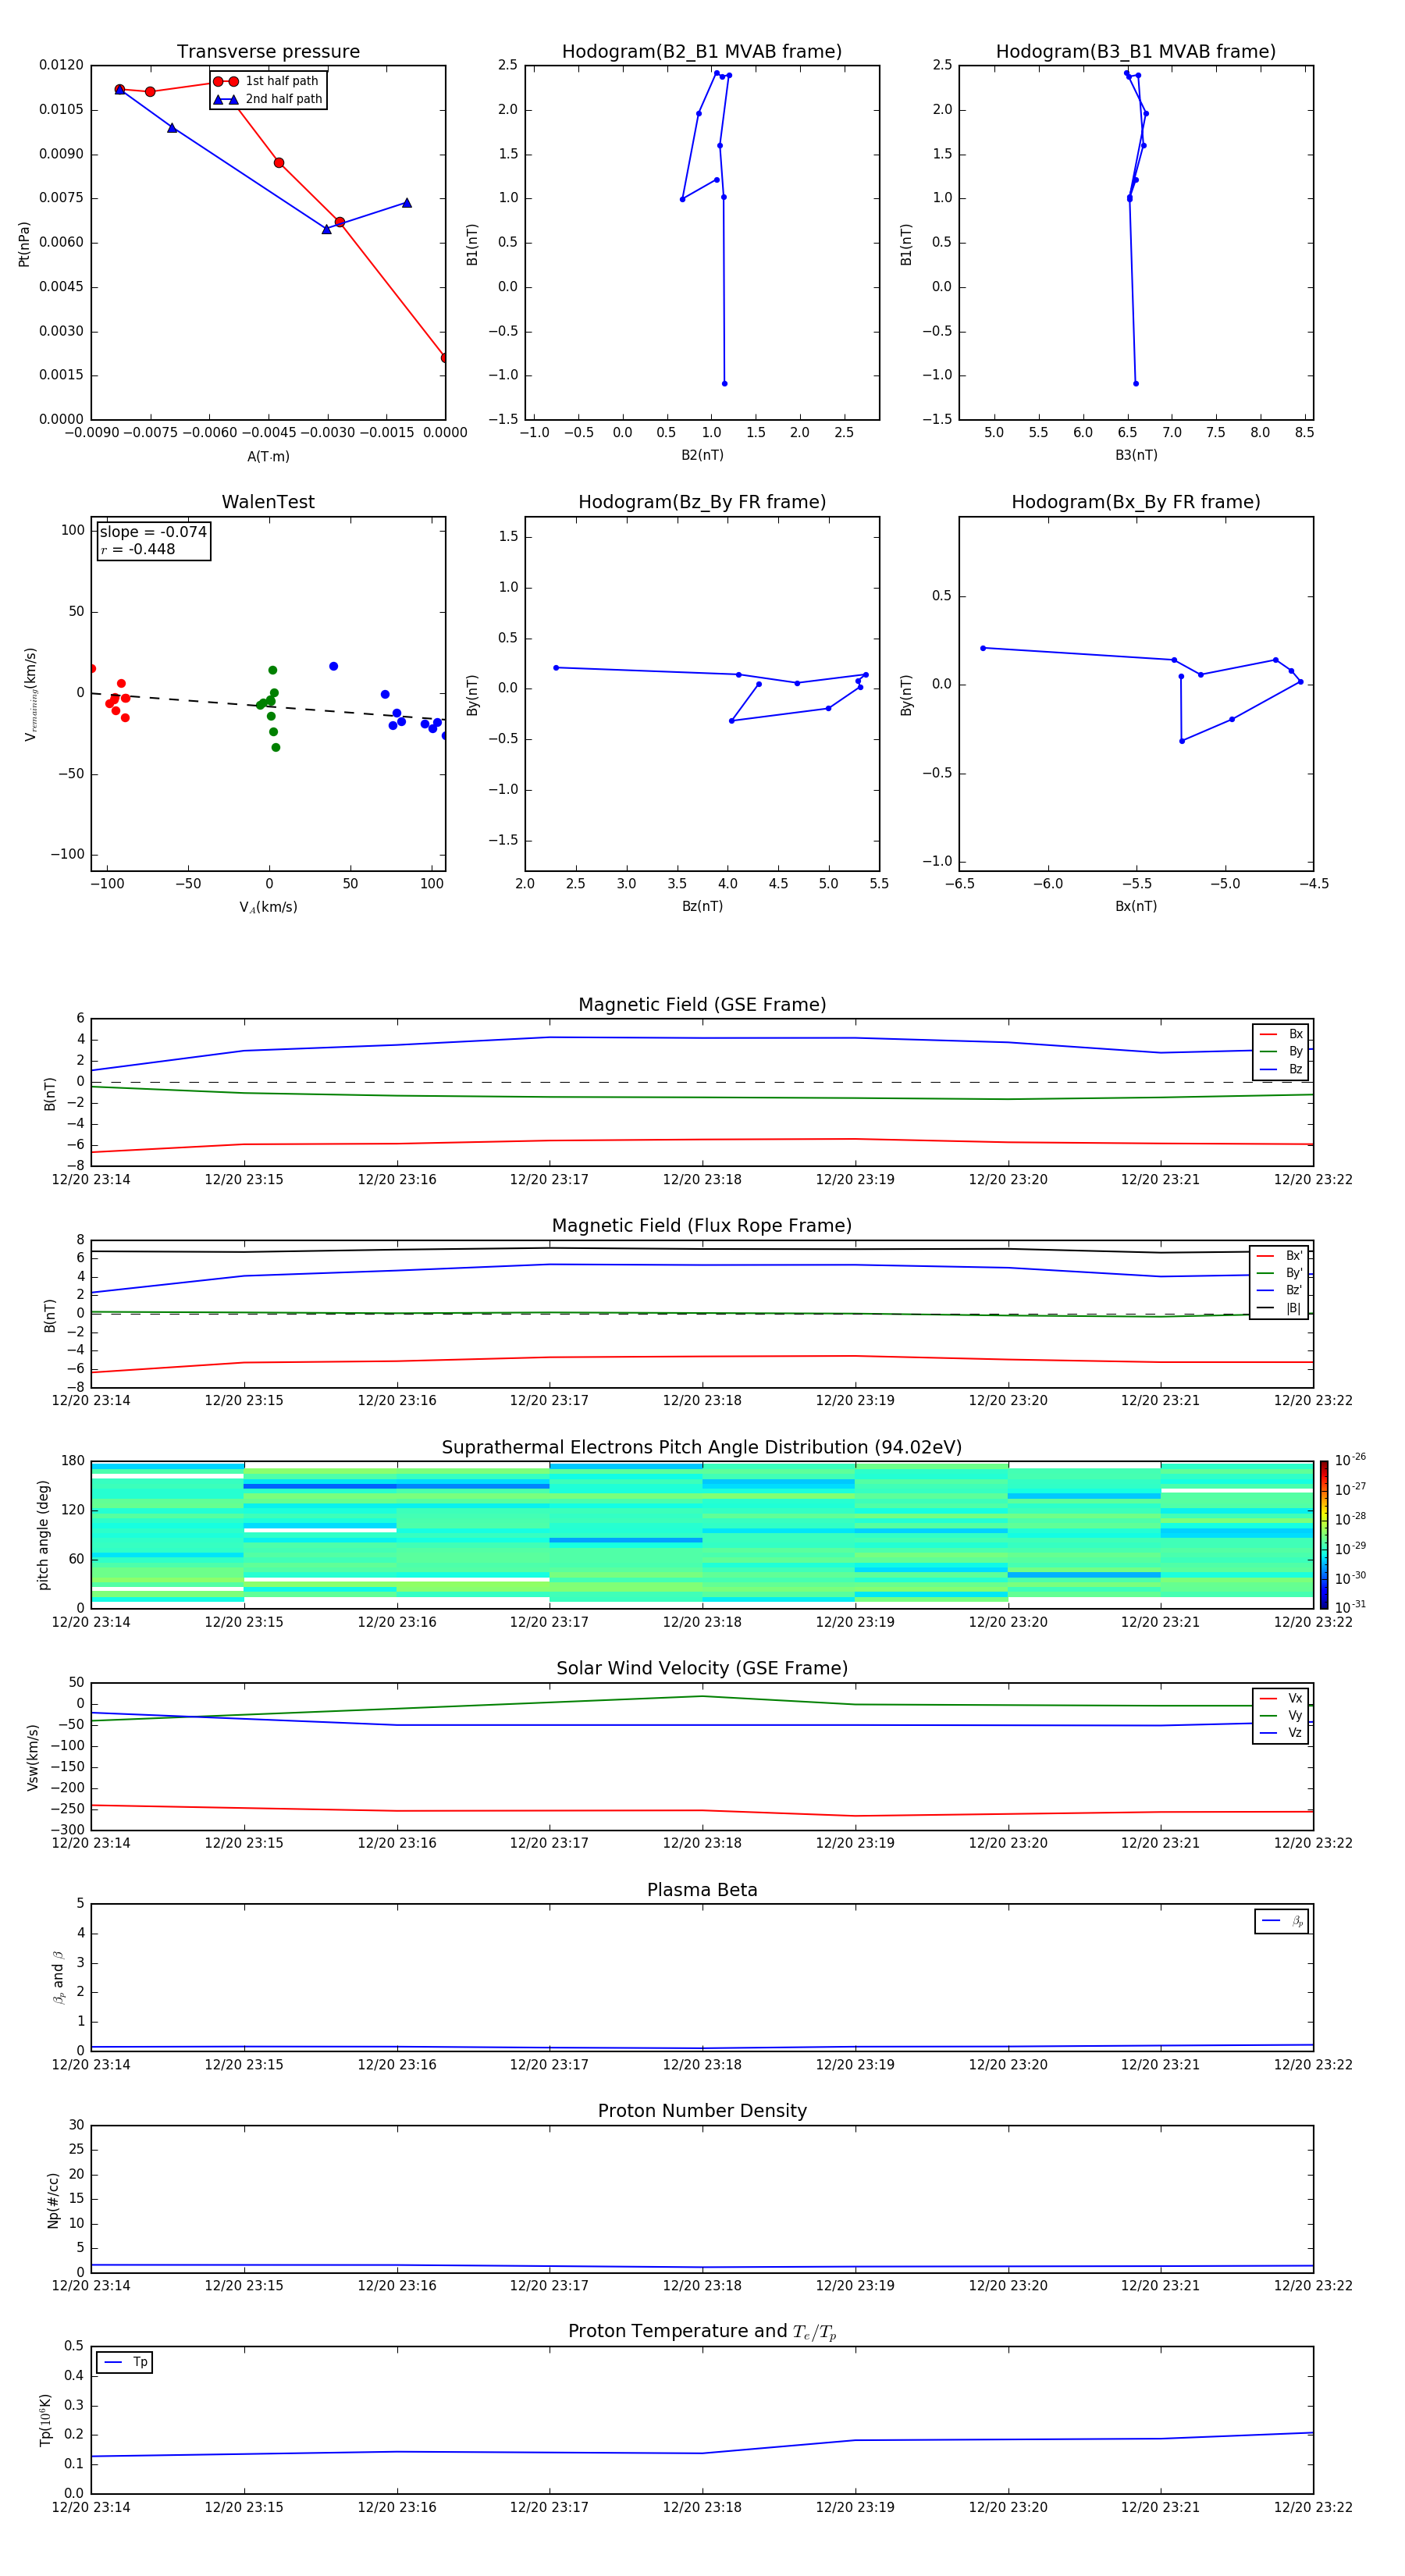Select the "Hodogram(Bz_By FR frame)" title

(702, 502)
